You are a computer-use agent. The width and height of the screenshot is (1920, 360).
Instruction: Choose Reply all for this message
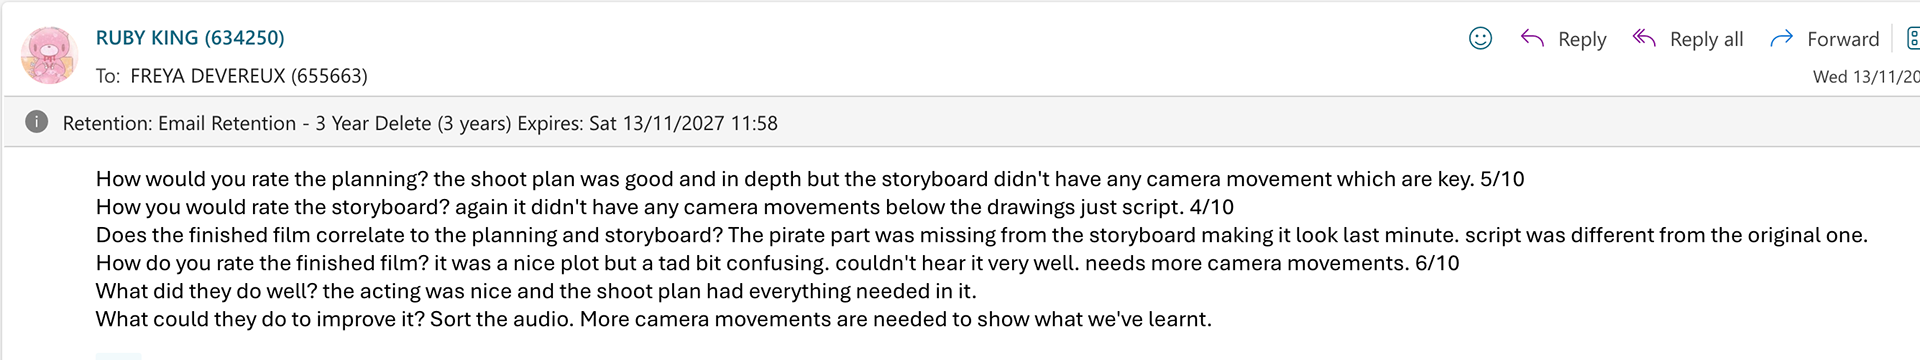(1688, 38)
